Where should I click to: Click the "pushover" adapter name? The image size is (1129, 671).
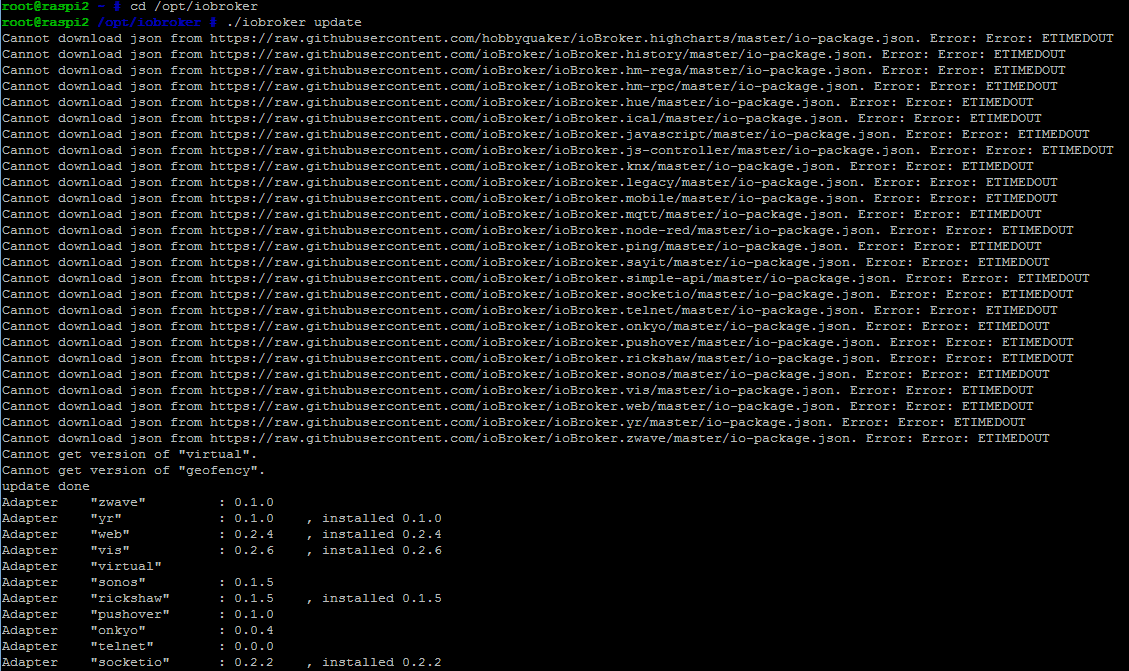[130, 614]
